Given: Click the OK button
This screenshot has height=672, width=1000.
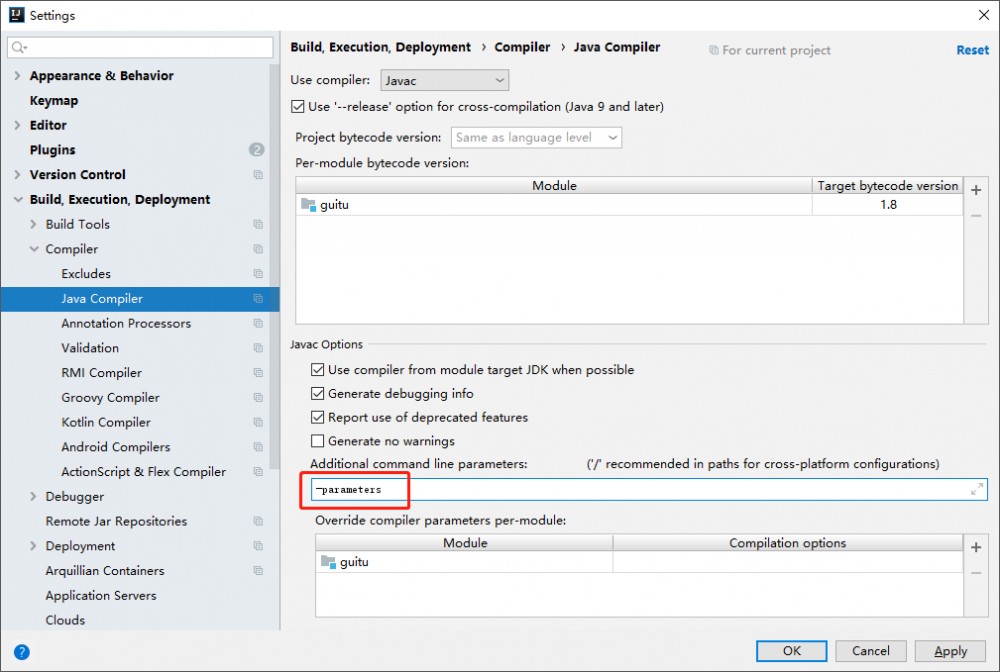Looking at the screenshot, I should click(791, 651).
